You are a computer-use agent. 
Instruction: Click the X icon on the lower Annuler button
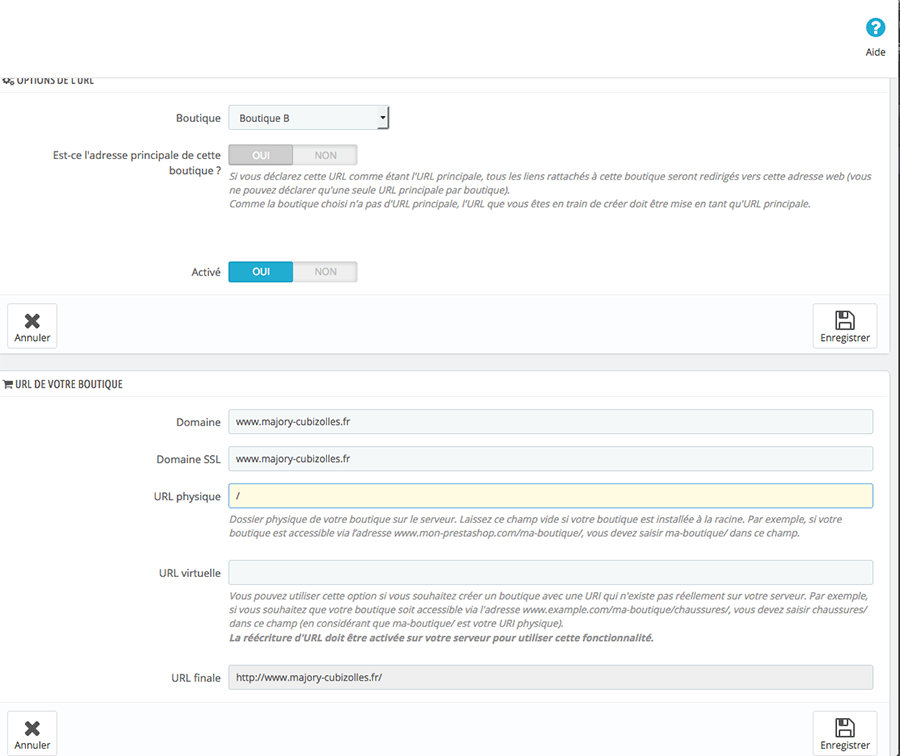tap(32, 728)
